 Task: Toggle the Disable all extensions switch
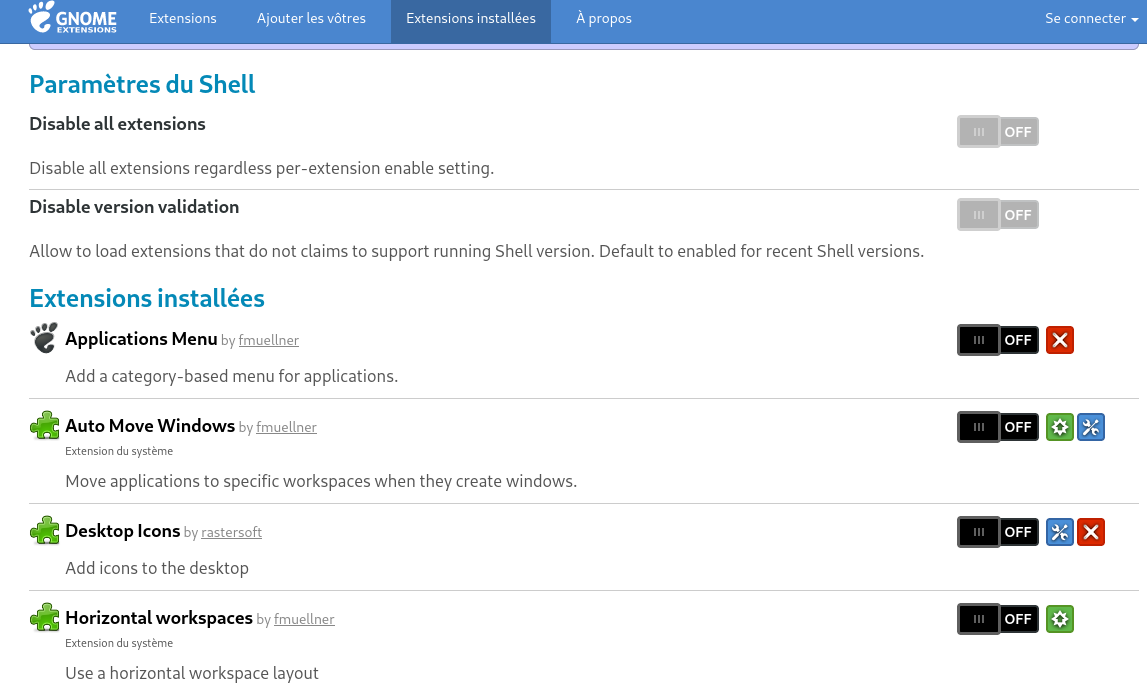(998, 132)
